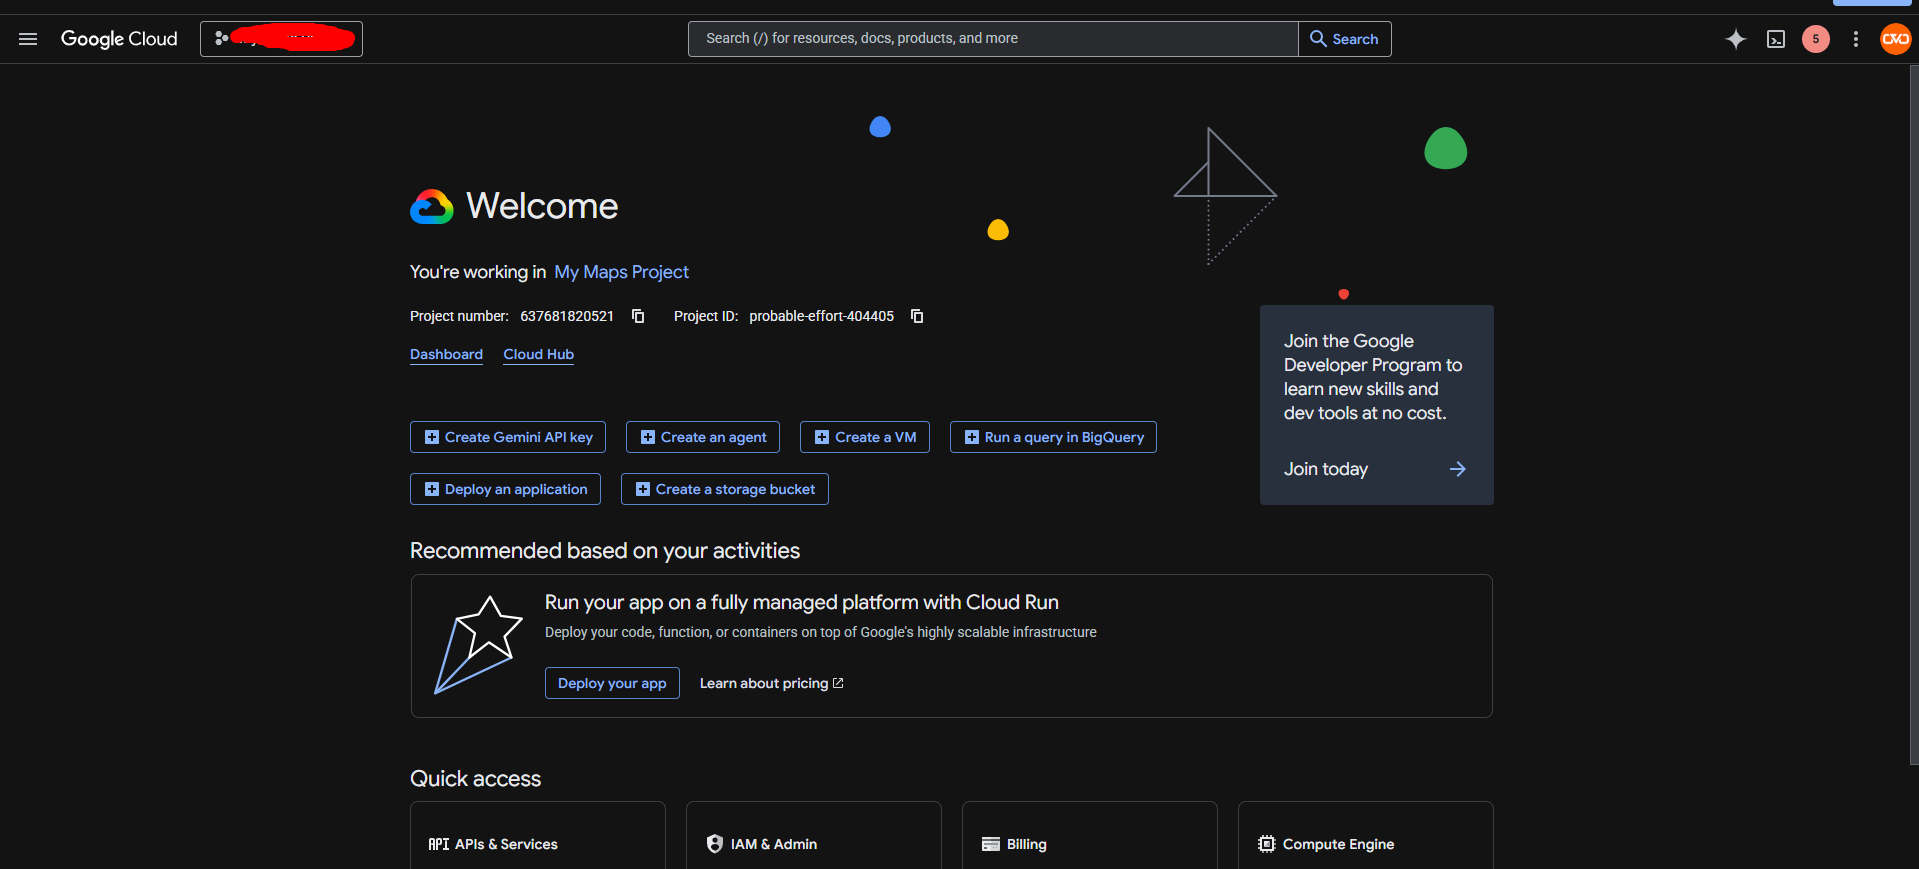This screenshot has width=1919, height=869.
Task: Click the chip icon on Compute Engine
Action: pos(1267,844)
